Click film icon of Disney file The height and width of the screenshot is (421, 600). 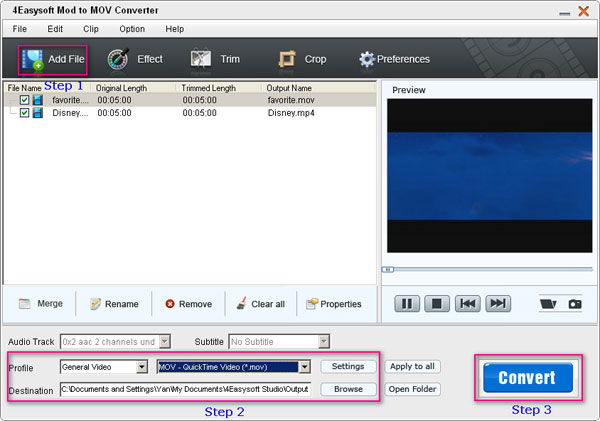point(38,113)
